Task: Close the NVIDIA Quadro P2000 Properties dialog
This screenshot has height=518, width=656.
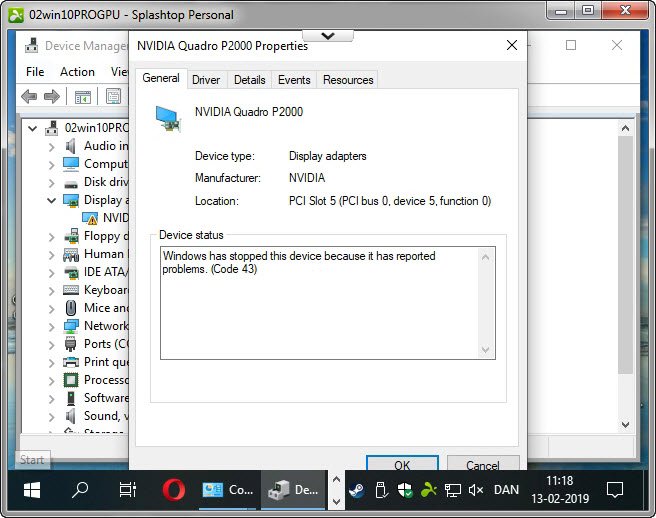Action: 512,45
